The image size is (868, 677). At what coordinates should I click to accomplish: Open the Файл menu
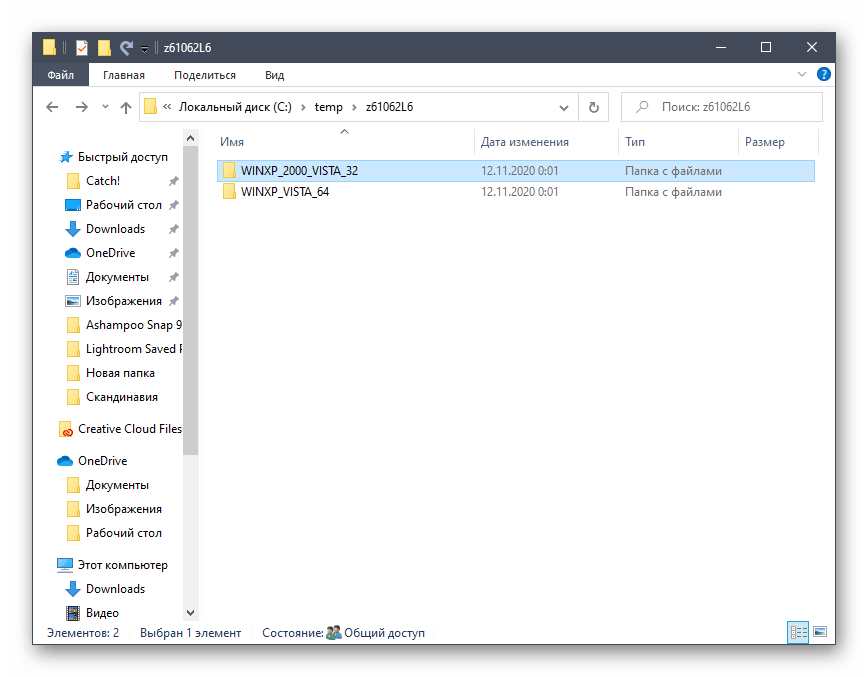click(60, 75)
